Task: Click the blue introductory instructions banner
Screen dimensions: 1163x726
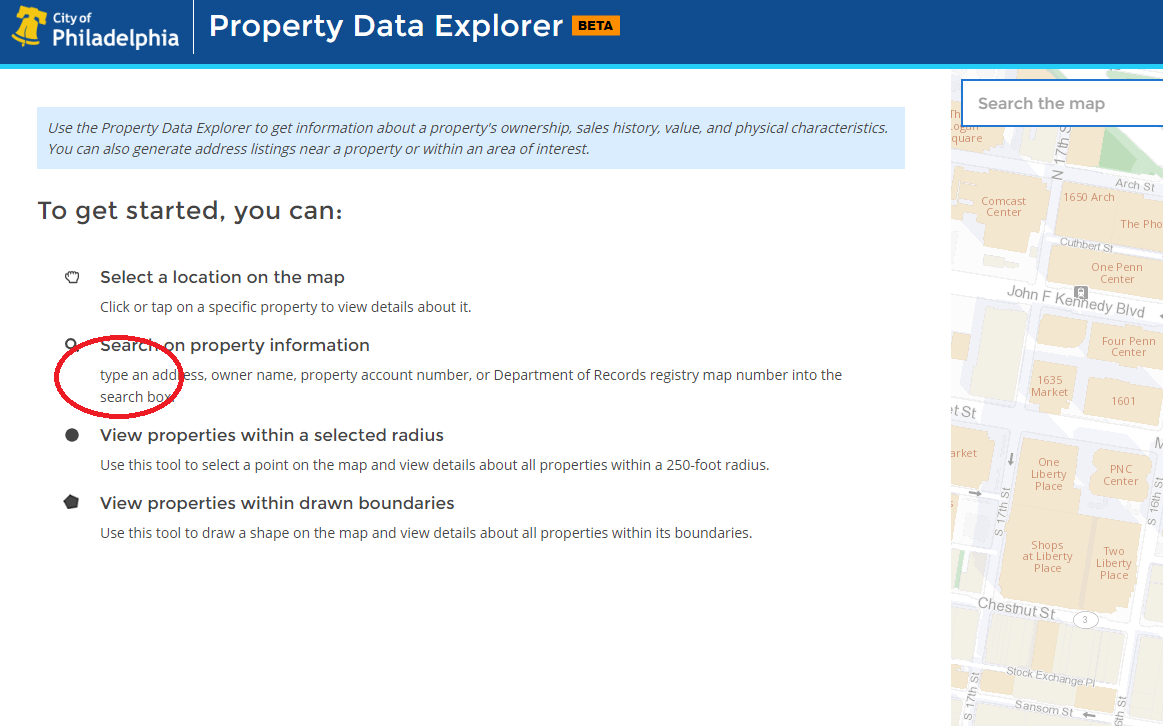Action: [x=470, y=137]
